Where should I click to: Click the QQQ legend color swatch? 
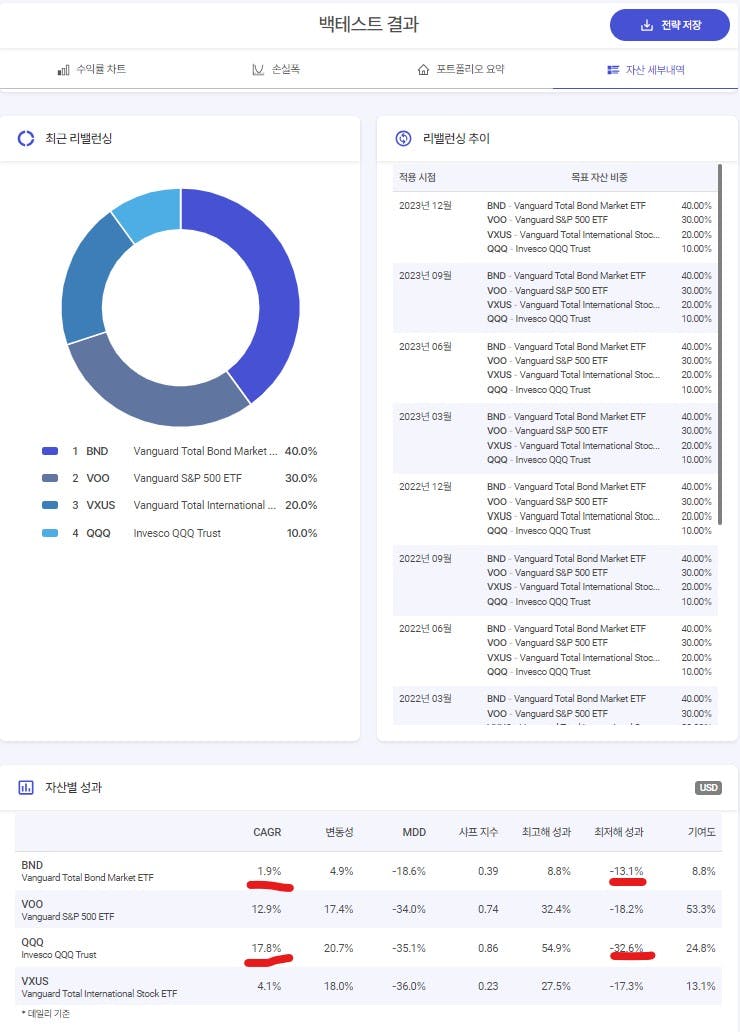[x=50, y=533]
